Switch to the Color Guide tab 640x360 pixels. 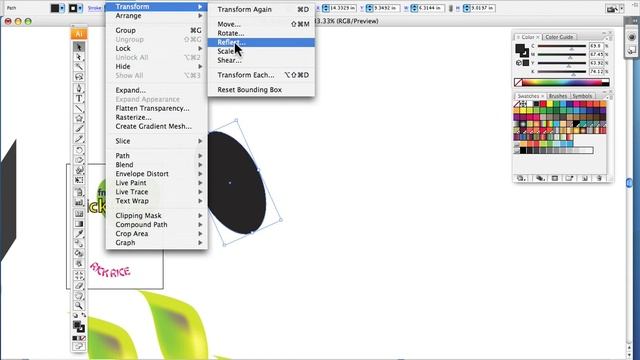[559, 37]
